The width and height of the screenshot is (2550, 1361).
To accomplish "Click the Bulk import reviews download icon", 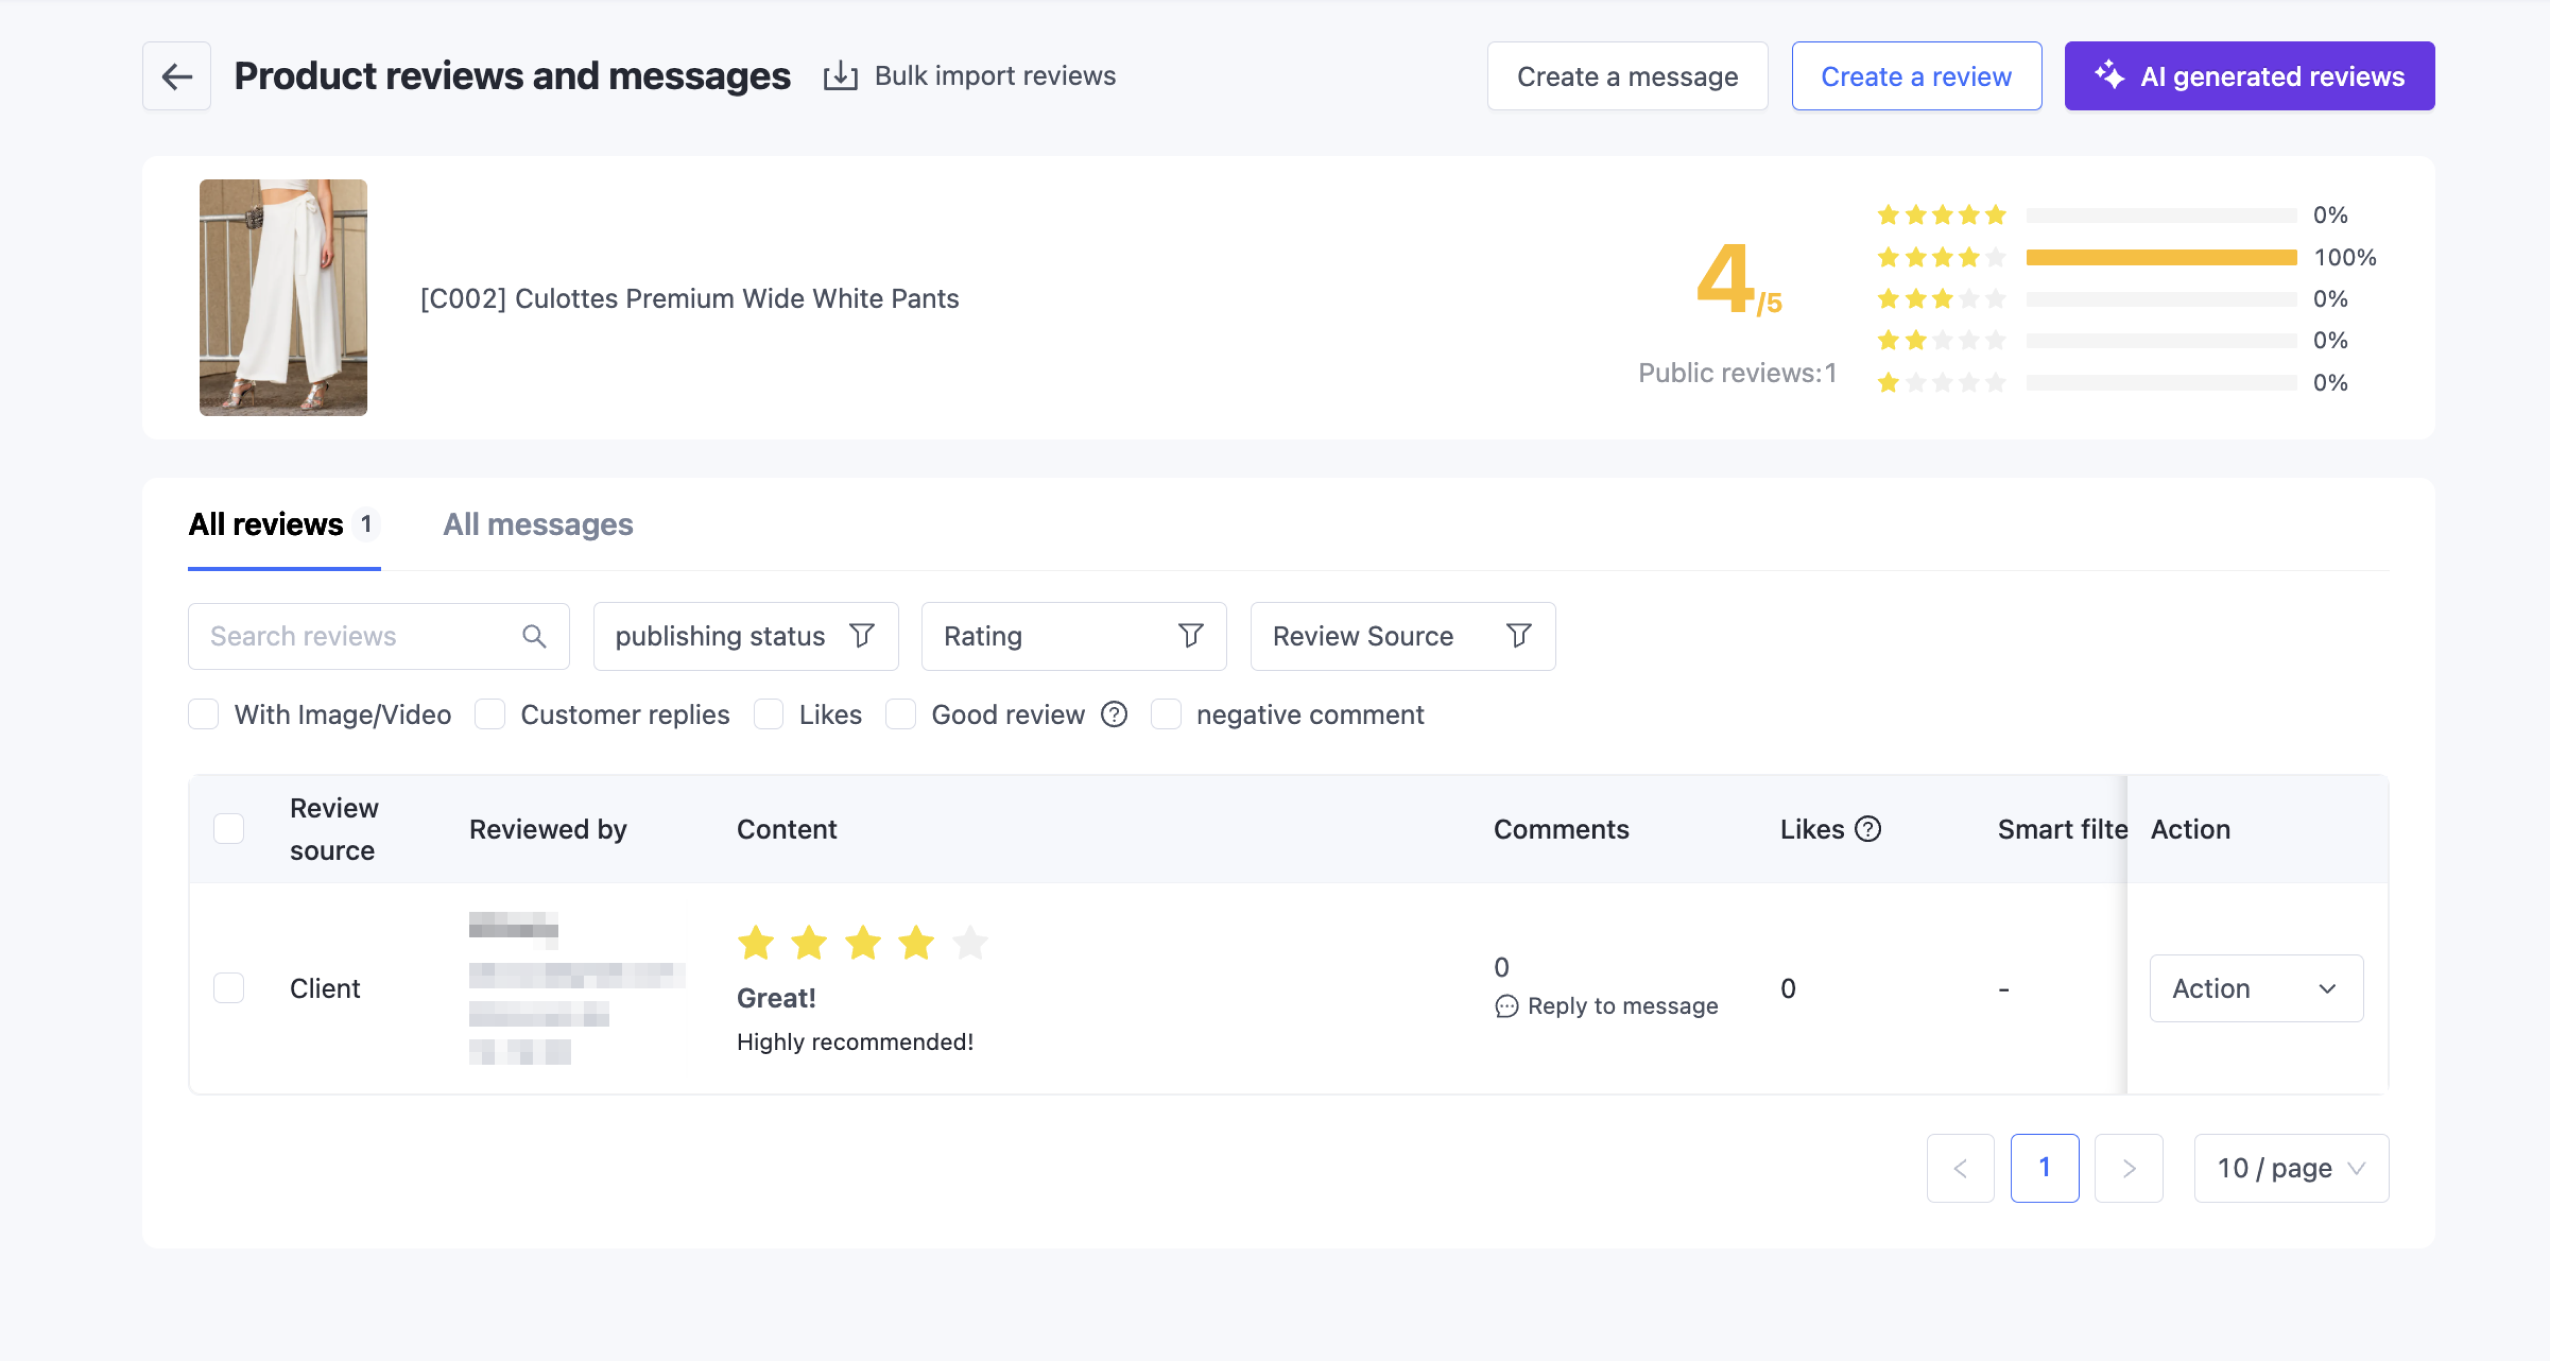I will coord(840,76).
